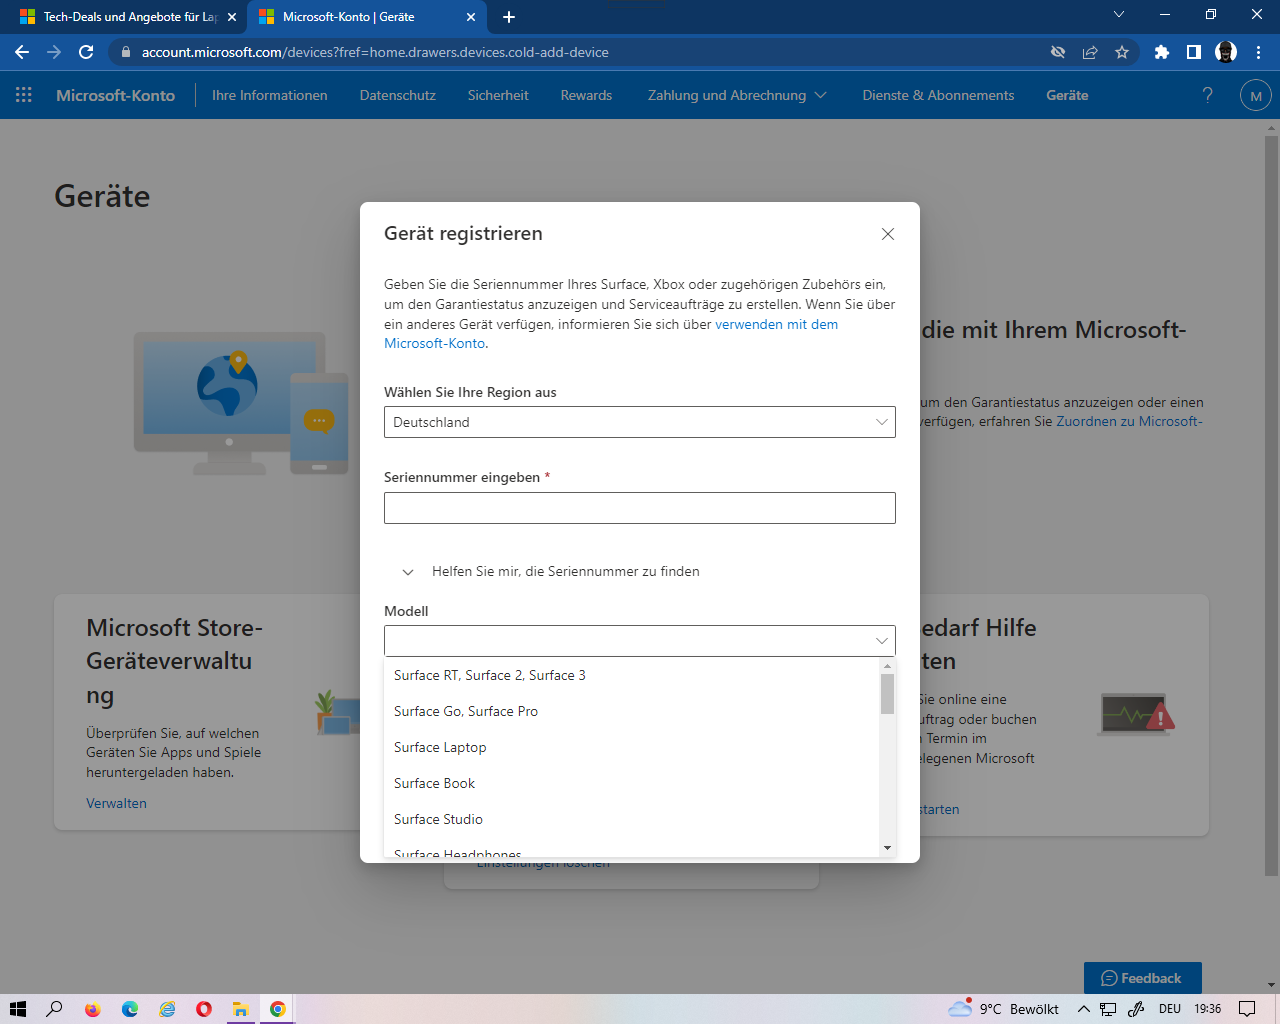This screenshot has width=1280, height=1024.
Task: Show hidden system tray icons
Action: pos(1084,1009)
